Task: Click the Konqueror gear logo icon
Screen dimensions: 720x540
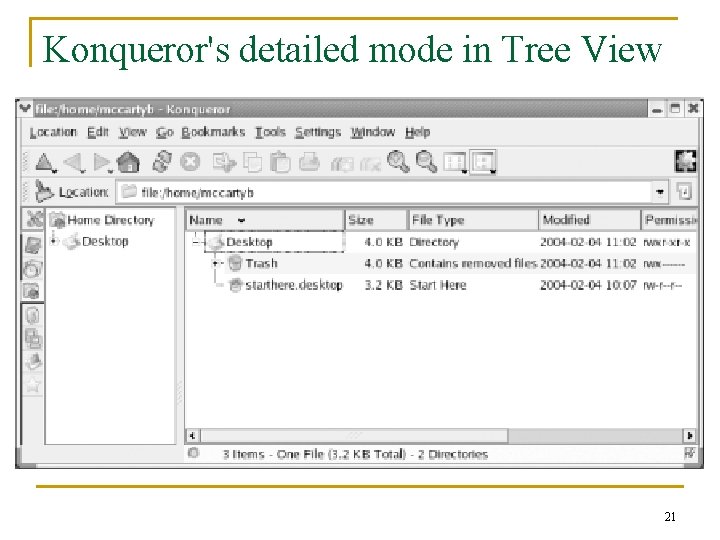Action: click(x=685, y=161)
